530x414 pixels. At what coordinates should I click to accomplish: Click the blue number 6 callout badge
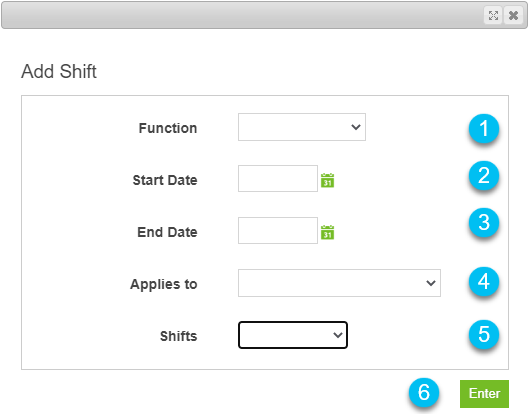tap(424, 393)
